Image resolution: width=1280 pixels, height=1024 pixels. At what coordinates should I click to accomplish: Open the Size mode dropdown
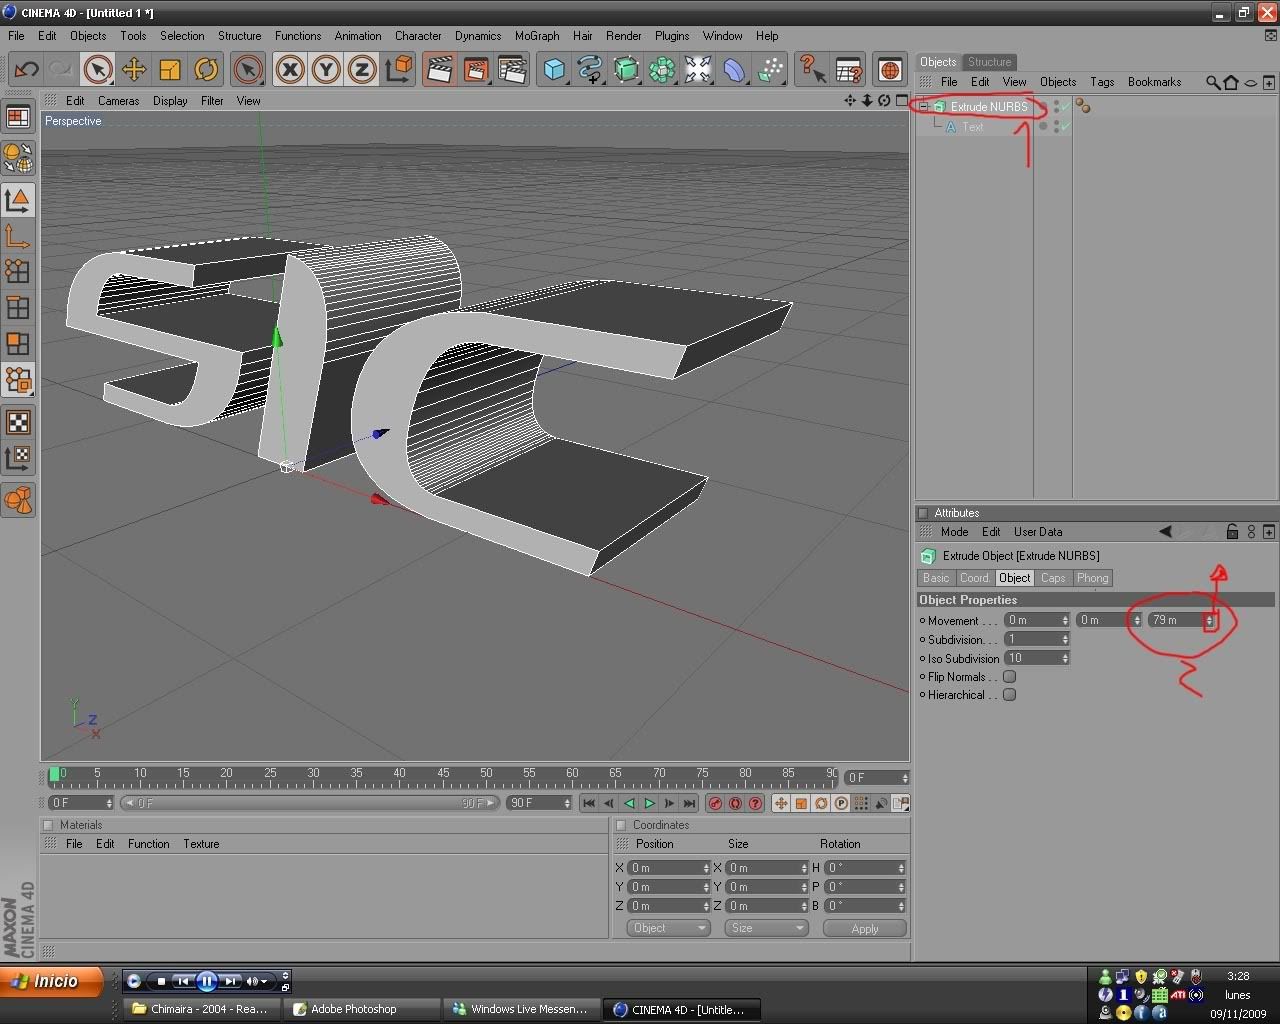point(766,928)
